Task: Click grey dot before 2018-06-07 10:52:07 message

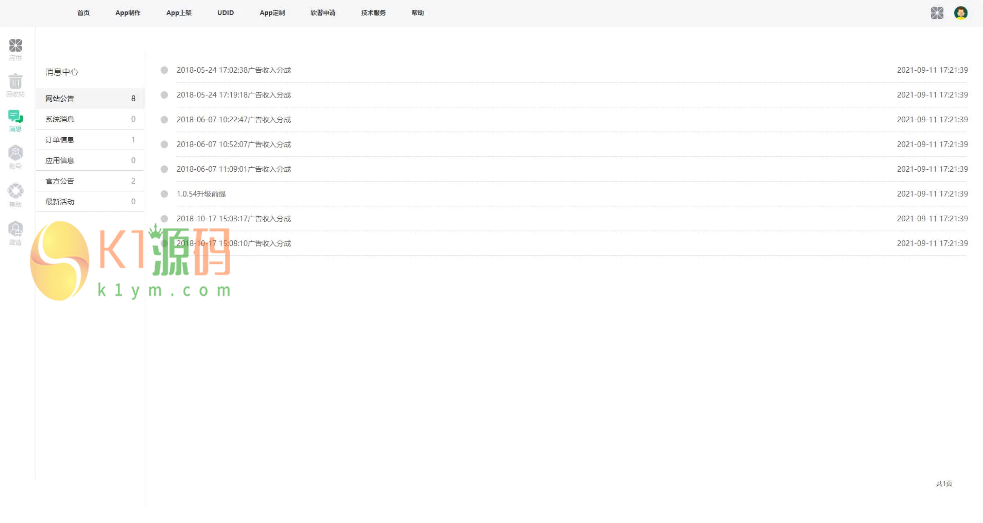Action: [x=164, y=144]
